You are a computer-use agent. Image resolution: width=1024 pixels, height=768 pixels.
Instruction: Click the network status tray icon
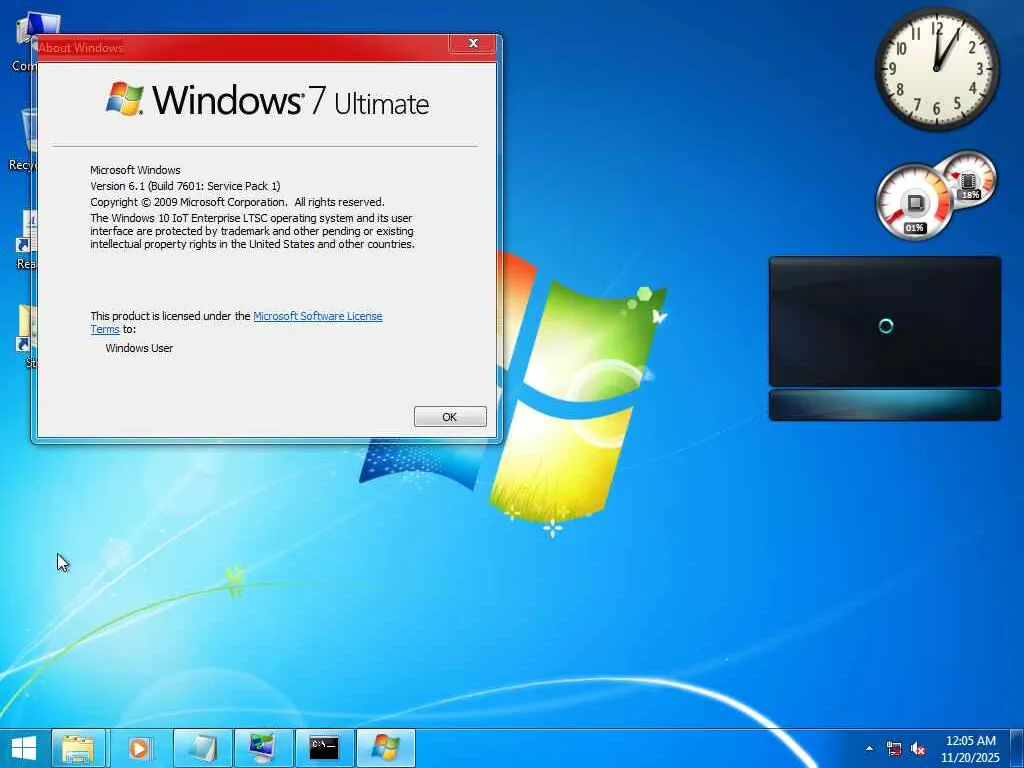click(894, 748)
